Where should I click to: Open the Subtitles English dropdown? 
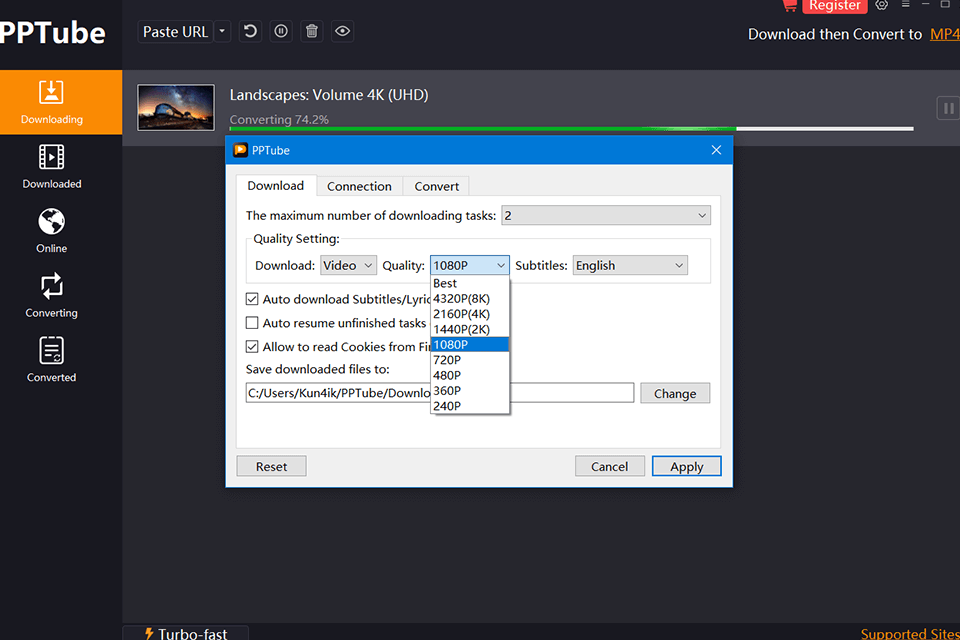(x=630, y=265)
